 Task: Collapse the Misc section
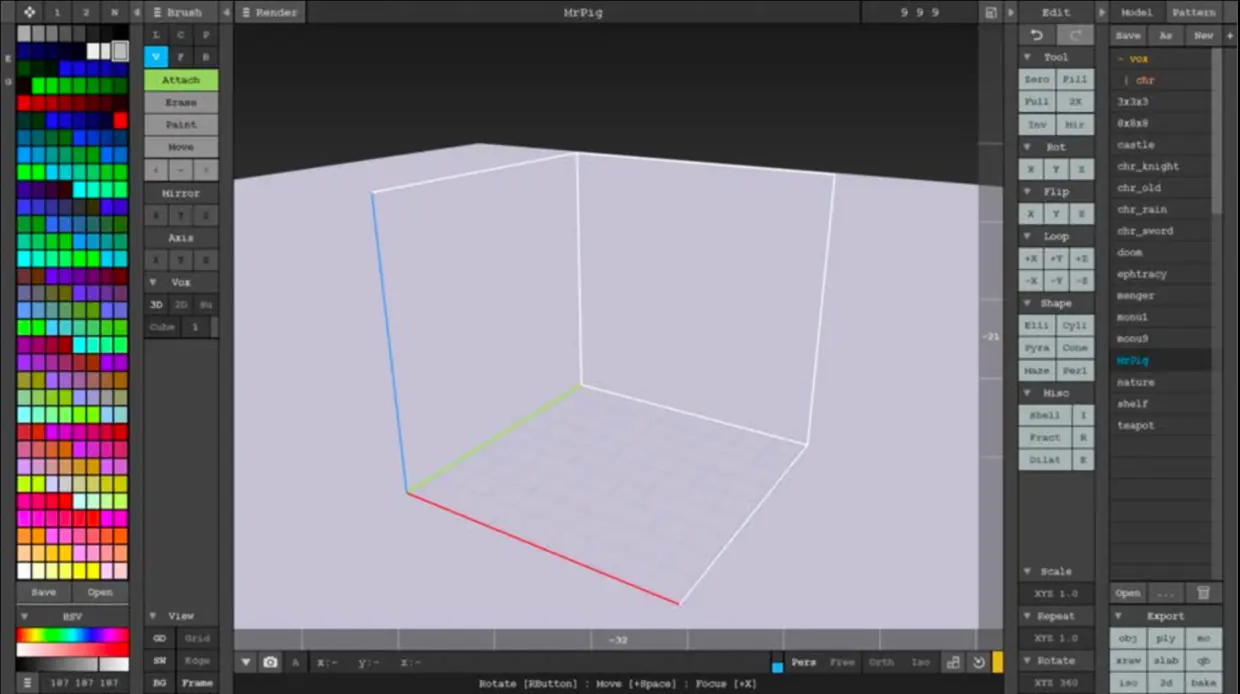click(x=1028, y=393)
